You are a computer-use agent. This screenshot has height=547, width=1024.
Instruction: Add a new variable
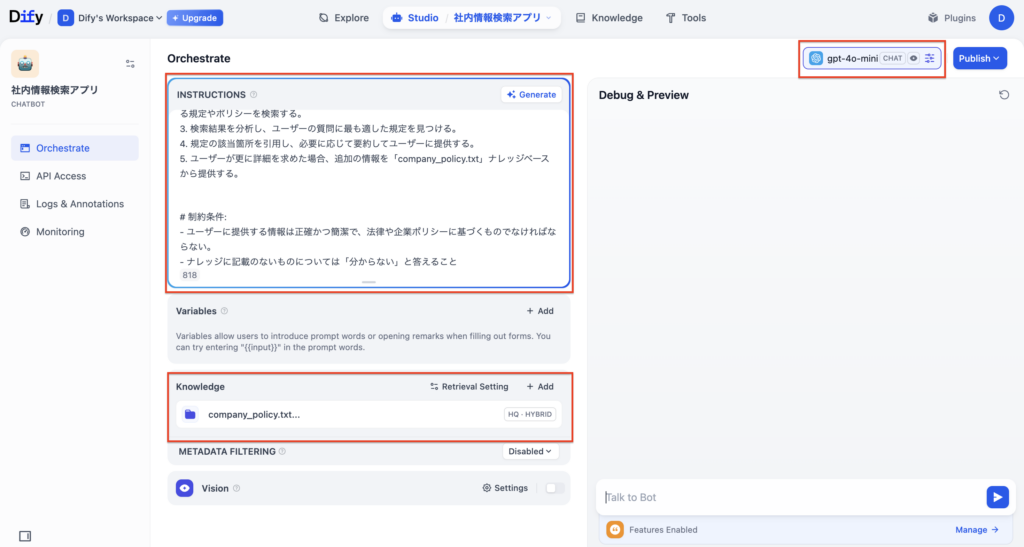point(540,311)
